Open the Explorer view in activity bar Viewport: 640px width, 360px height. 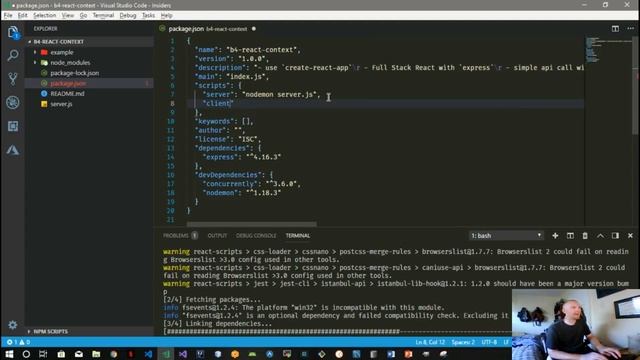coord(13,32)
